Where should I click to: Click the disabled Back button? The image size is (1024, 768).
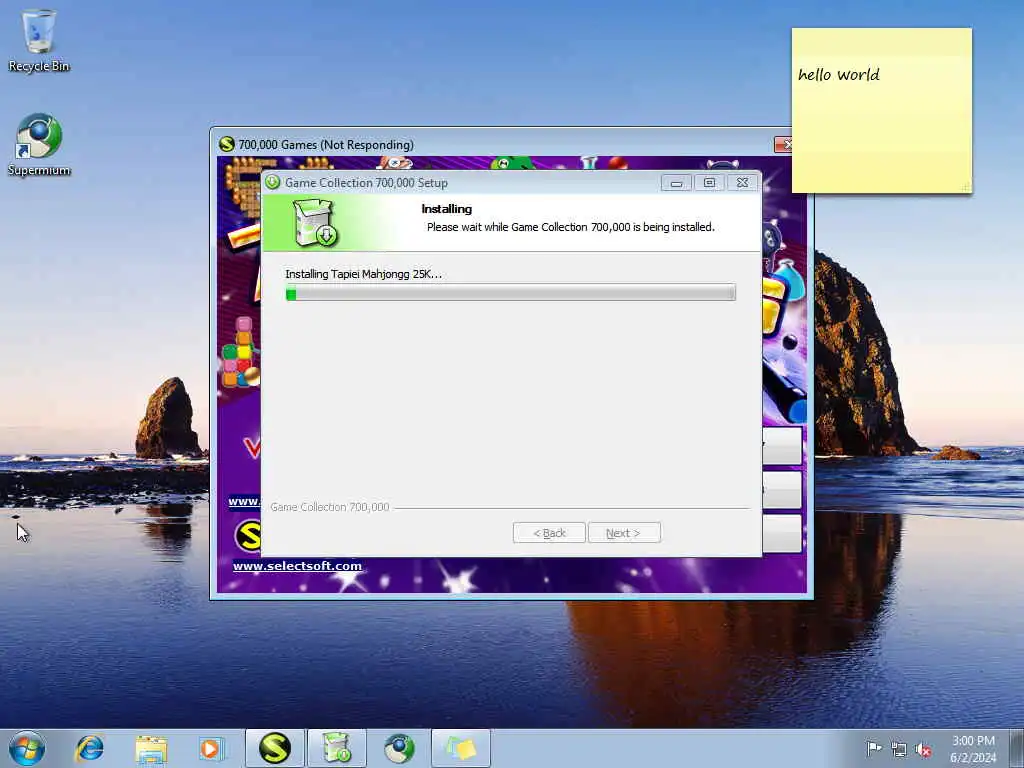549,533
